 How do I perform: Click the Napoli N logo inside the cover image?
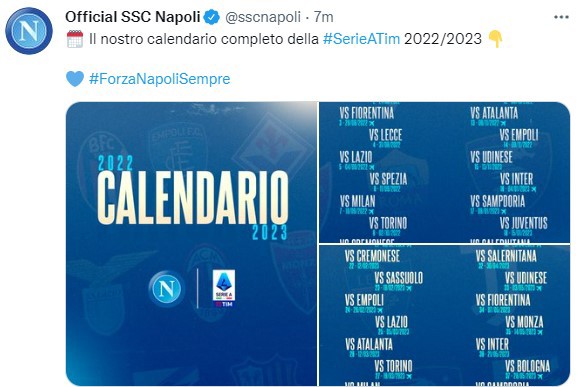tap(166, 288)
